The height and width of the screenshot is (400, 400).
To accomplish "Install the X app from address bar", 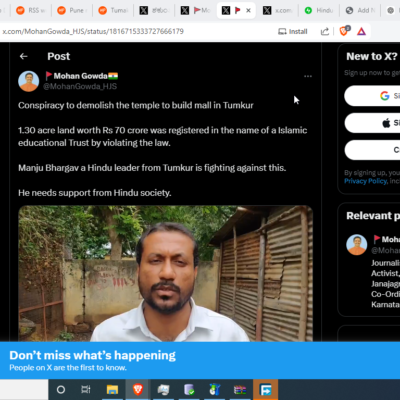I will (293, 31).
